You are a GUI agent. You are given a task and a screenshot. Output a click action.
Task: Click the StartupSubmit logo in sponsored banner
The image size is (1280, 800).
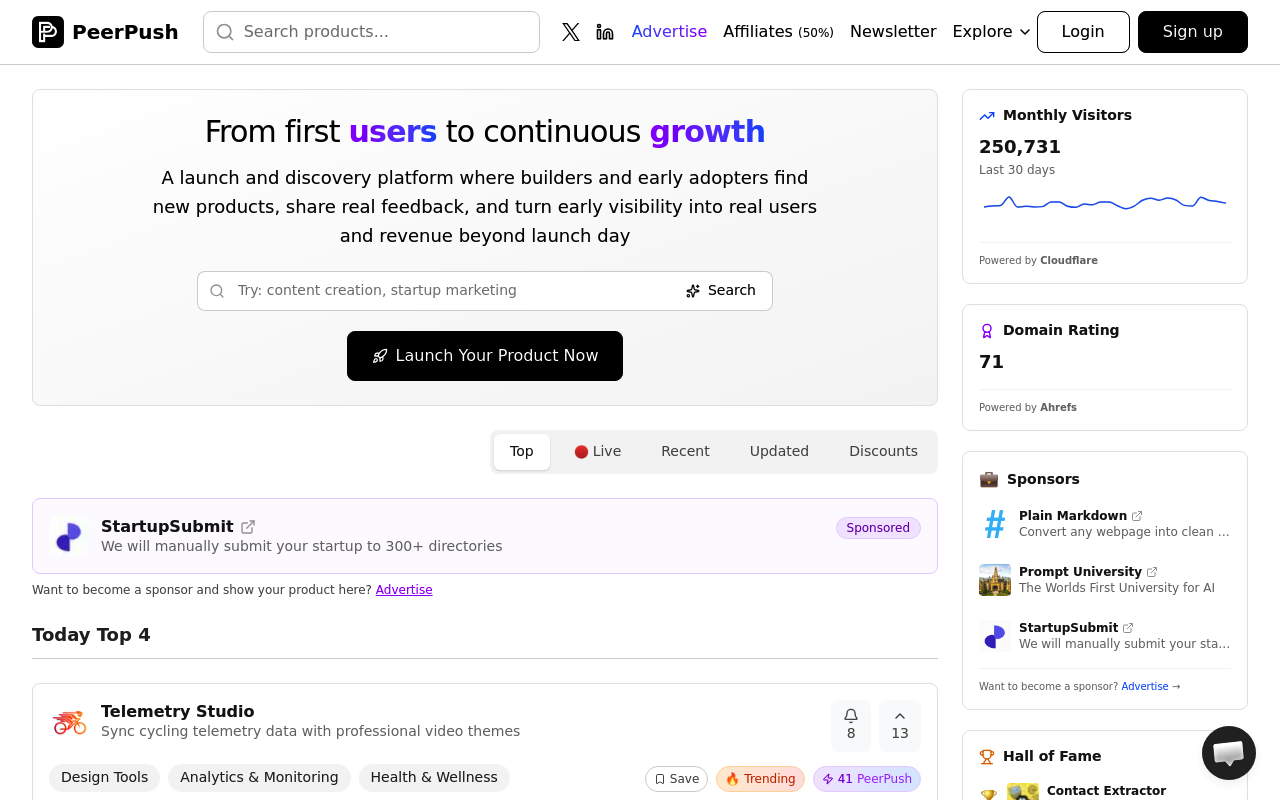pyautogui.click(x=69, y=536)
